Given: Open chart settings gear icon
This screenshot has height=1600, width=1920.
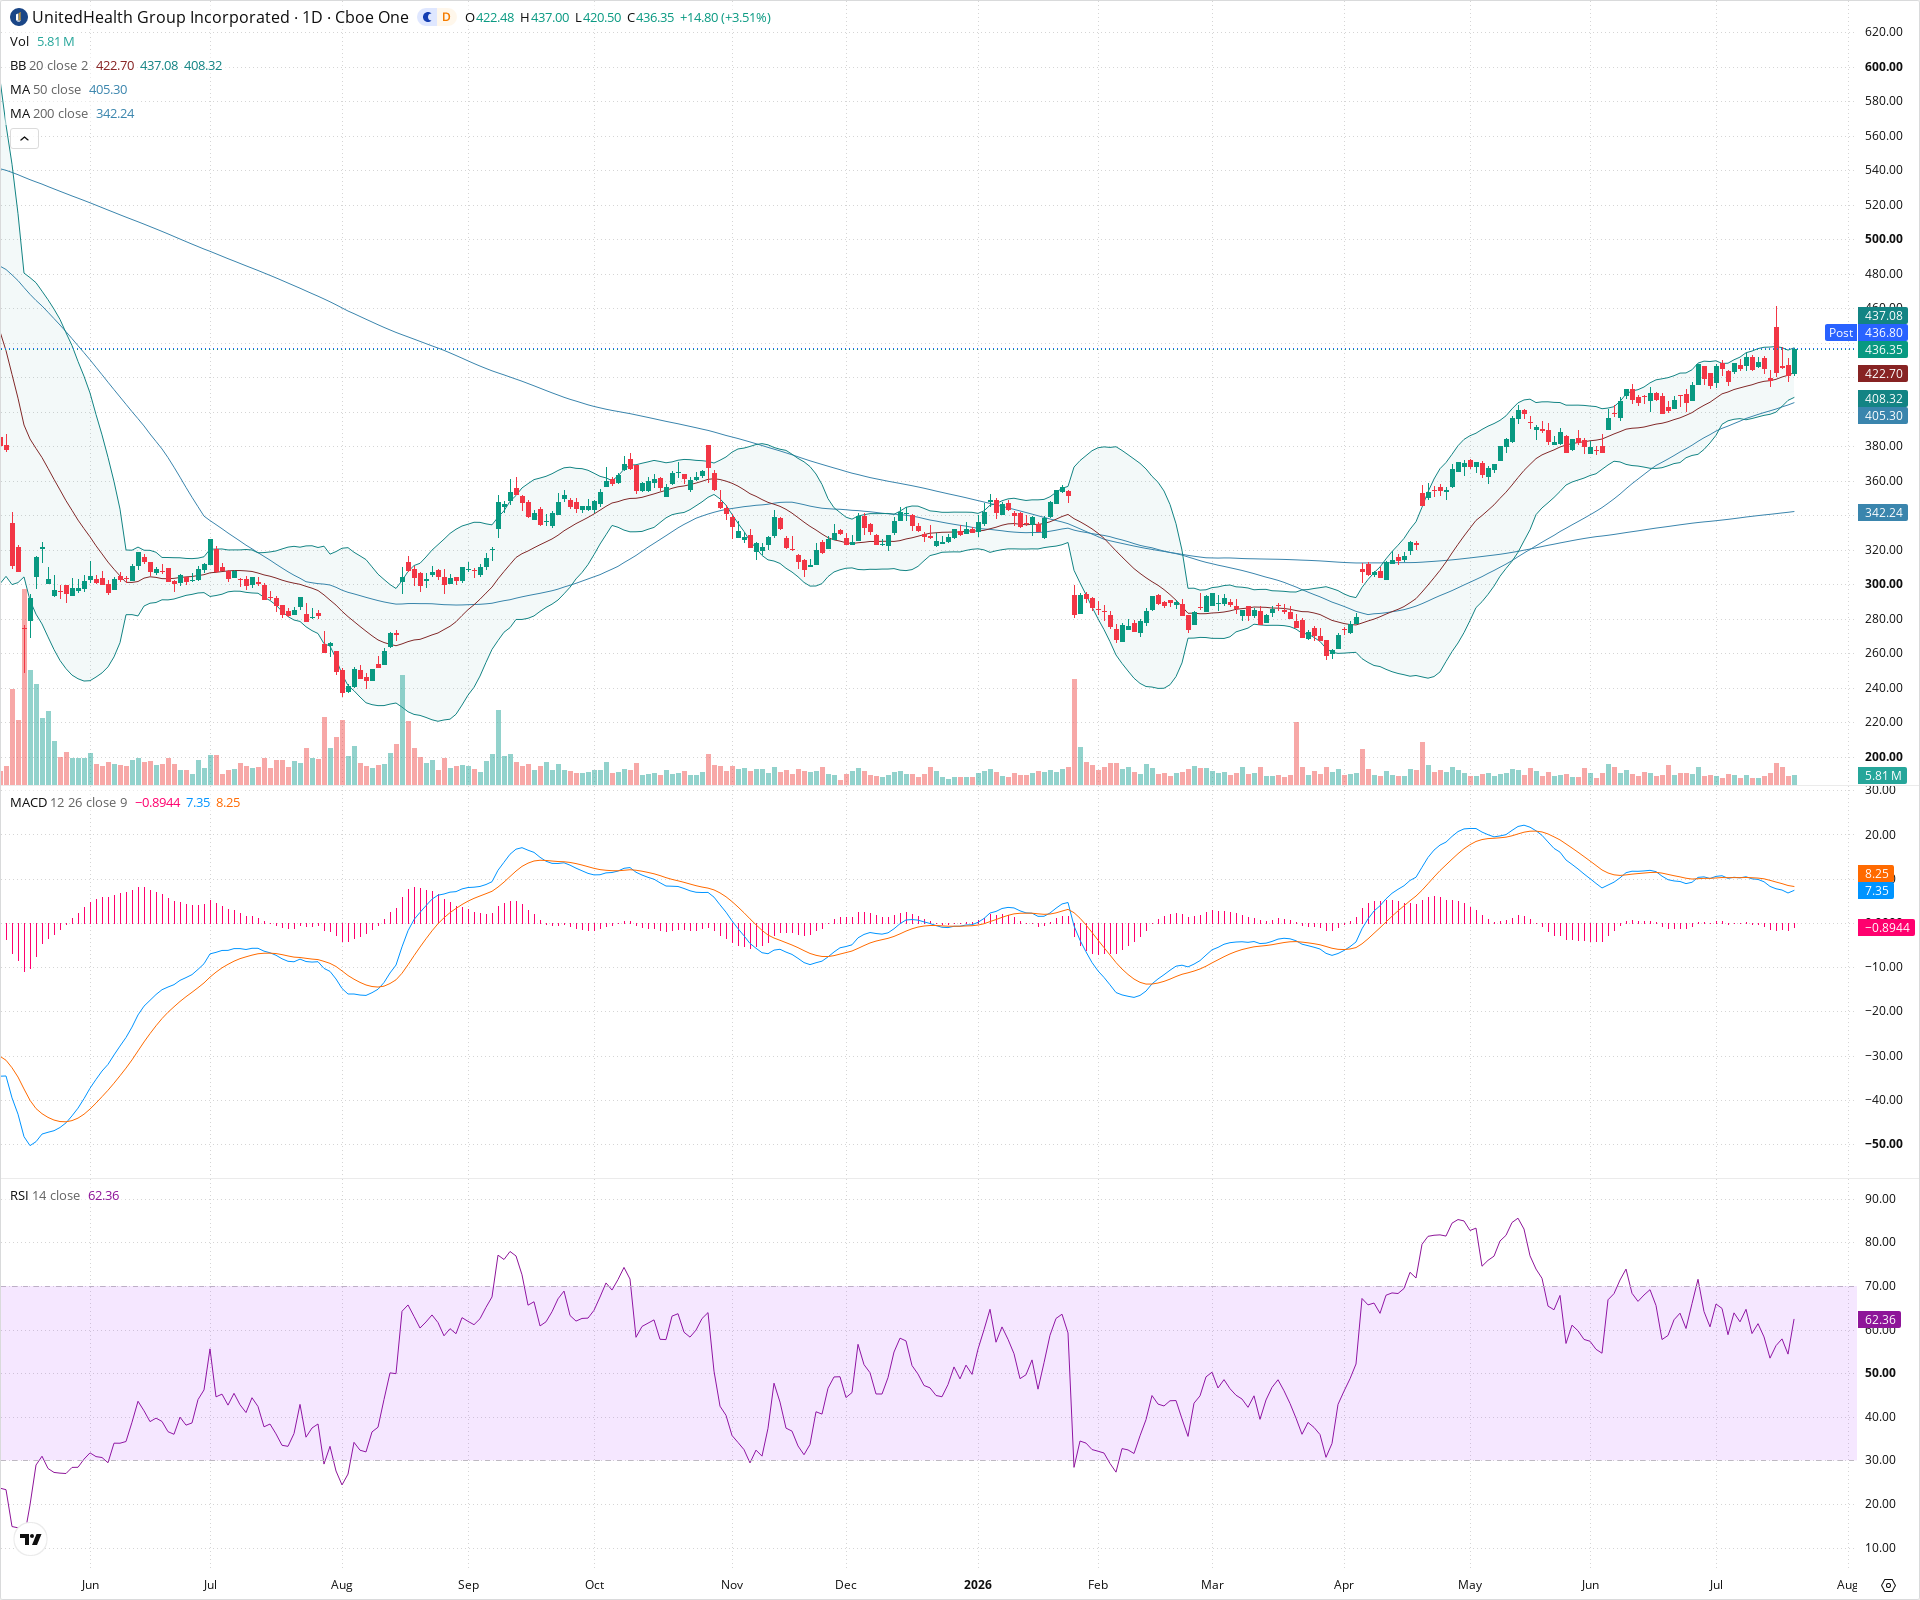Looking at the screenshot, I should click(1888, 1585).
